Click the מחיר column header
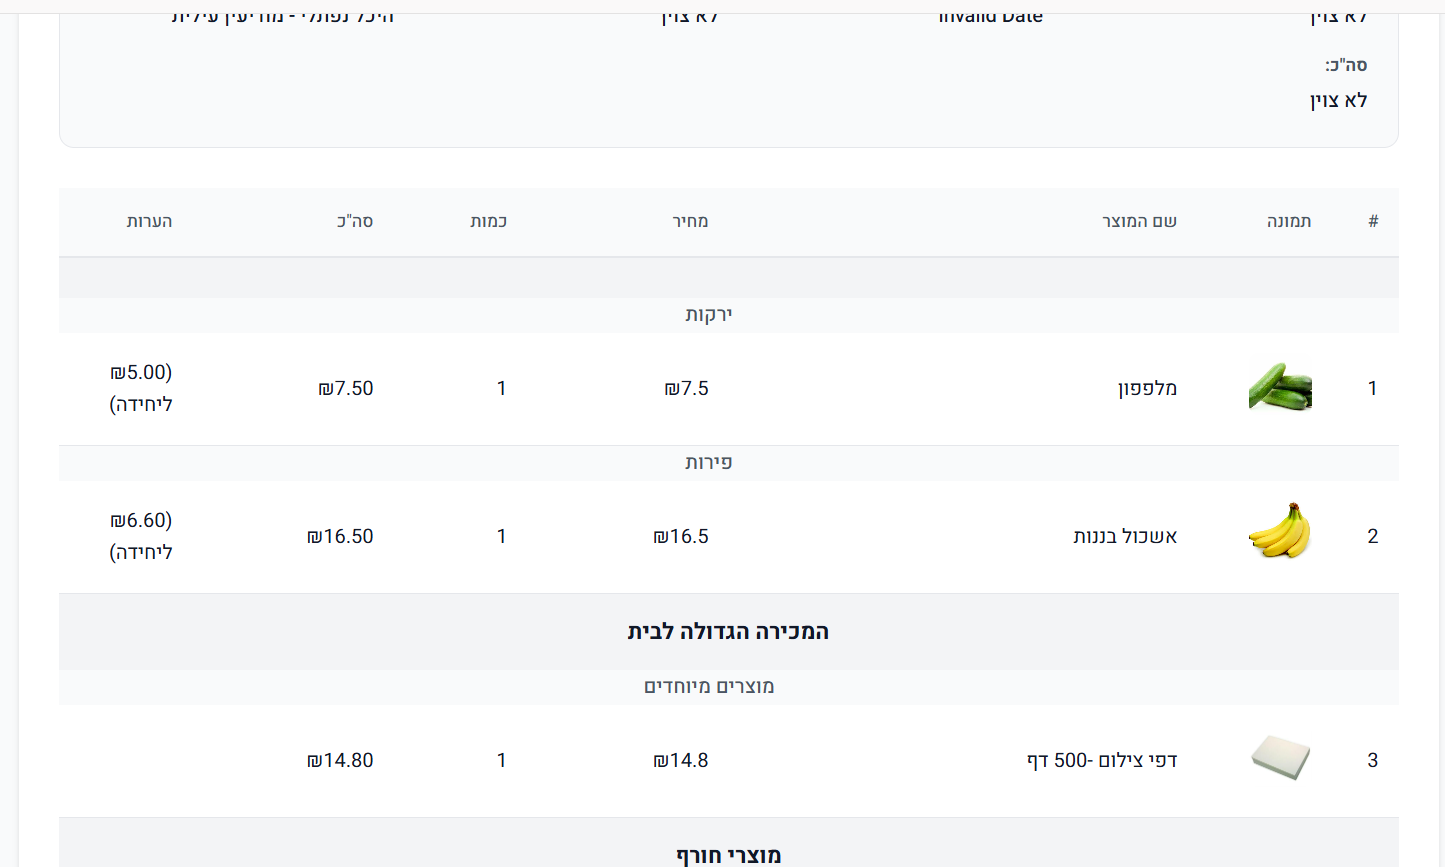Viewport: 1445px width, 867px height. pos(690,221)
